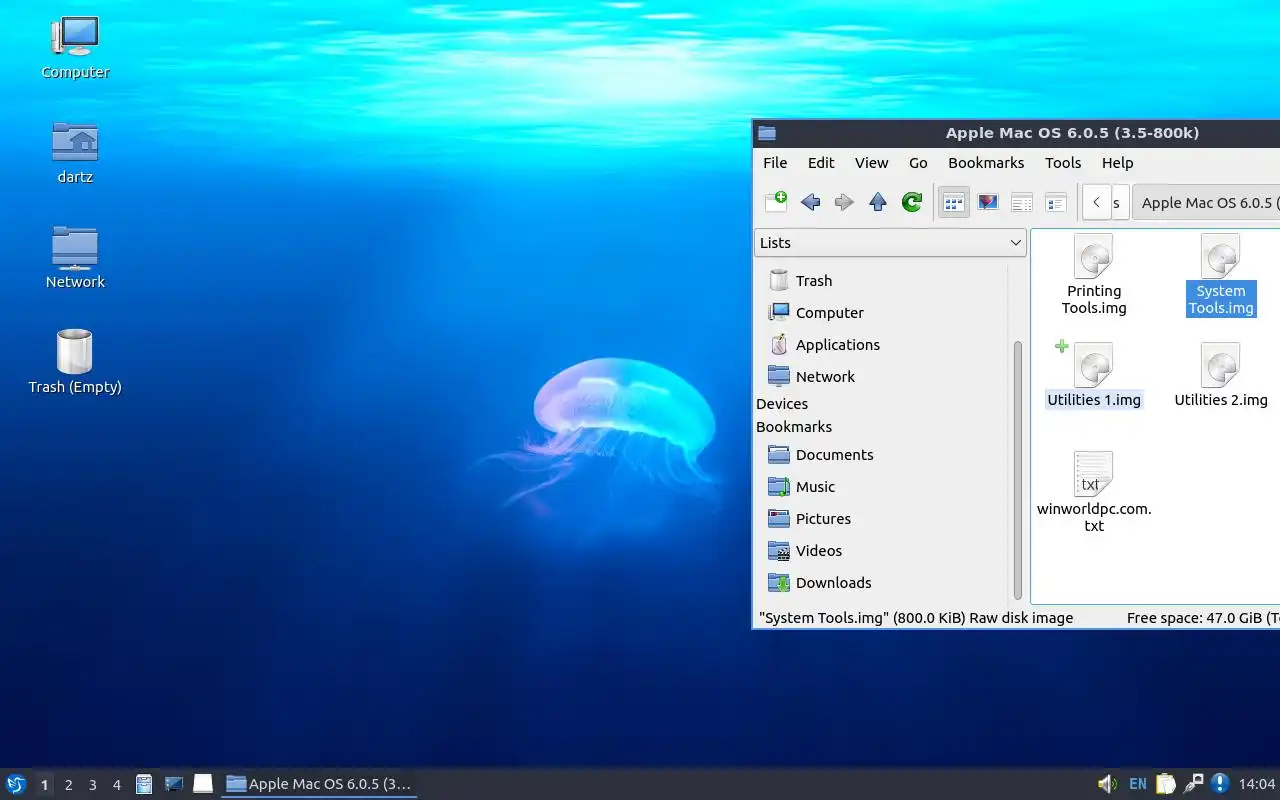Screen dimensions: 1280x800
Task: Reload the folder with the green refresh icon
Action: click(x=912, y=202)
